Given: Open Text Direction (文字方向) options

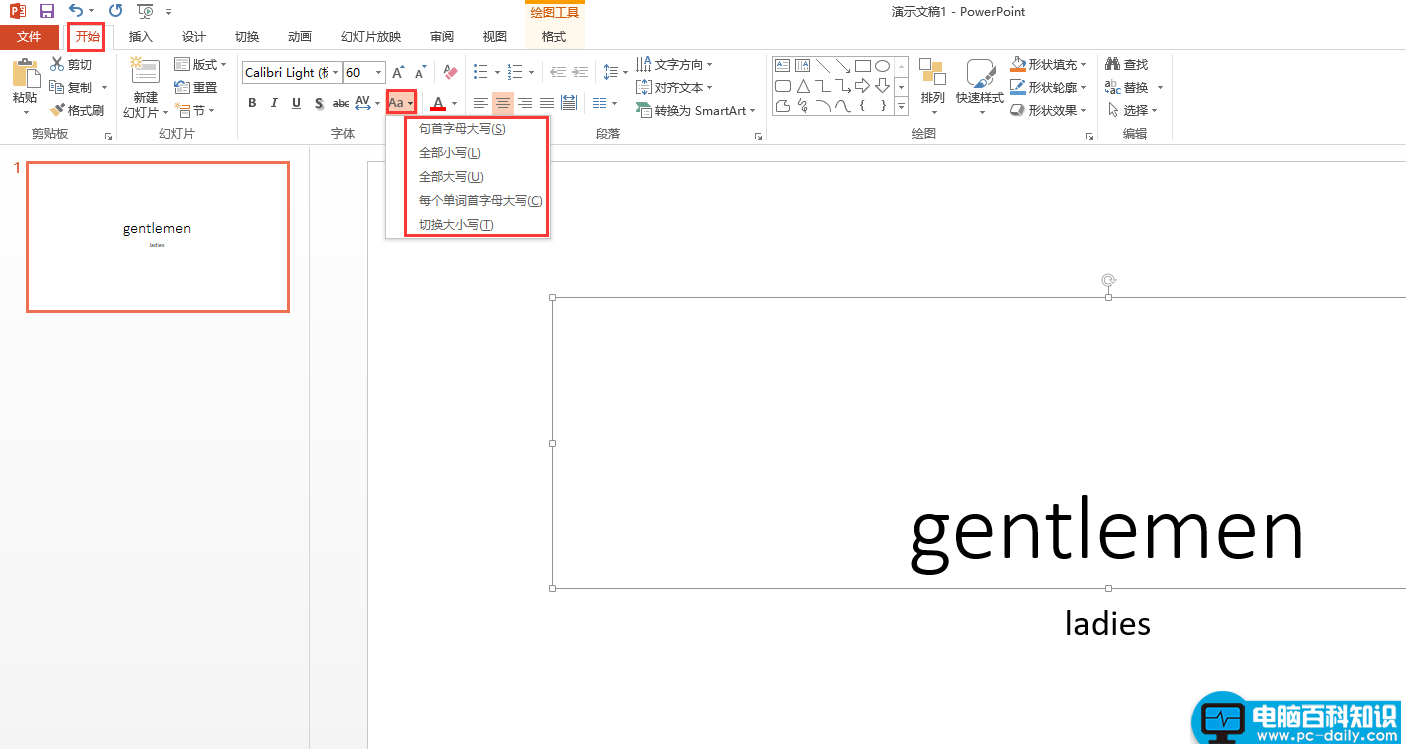Looking at the screenshot, I should 675,64.
